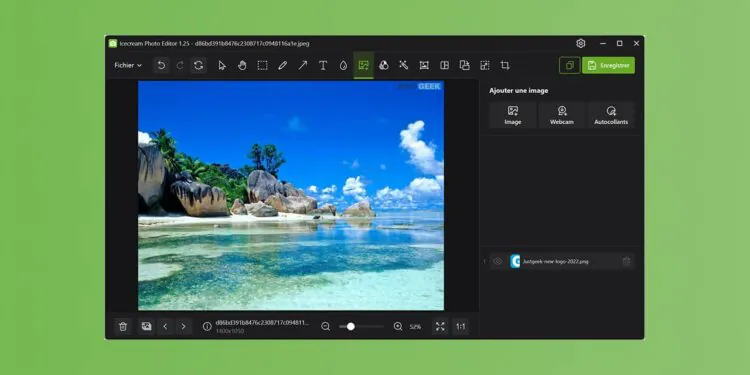The height and width of the screenshot is (375, 750).
Task: Go to next image with right chevron
Action: point(183,327)
